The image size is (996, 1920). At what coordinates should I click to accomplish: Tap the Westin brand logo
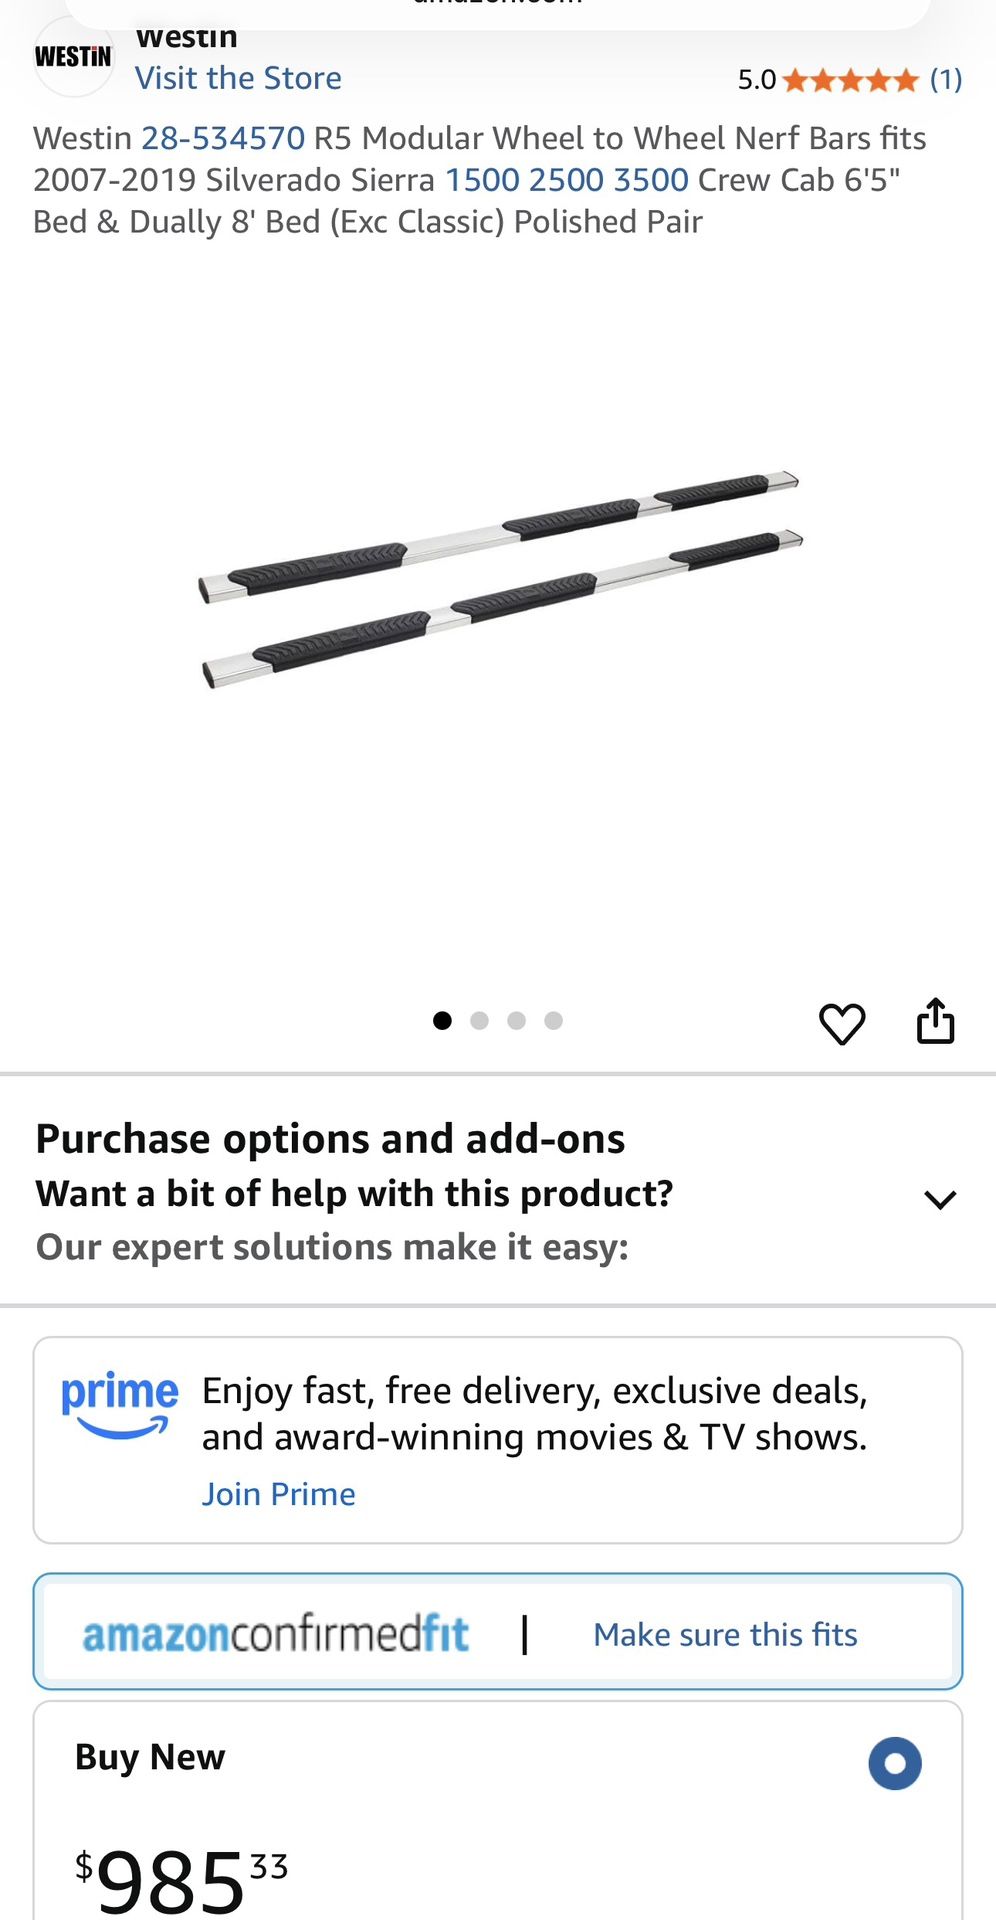click(x=73, y=57)
